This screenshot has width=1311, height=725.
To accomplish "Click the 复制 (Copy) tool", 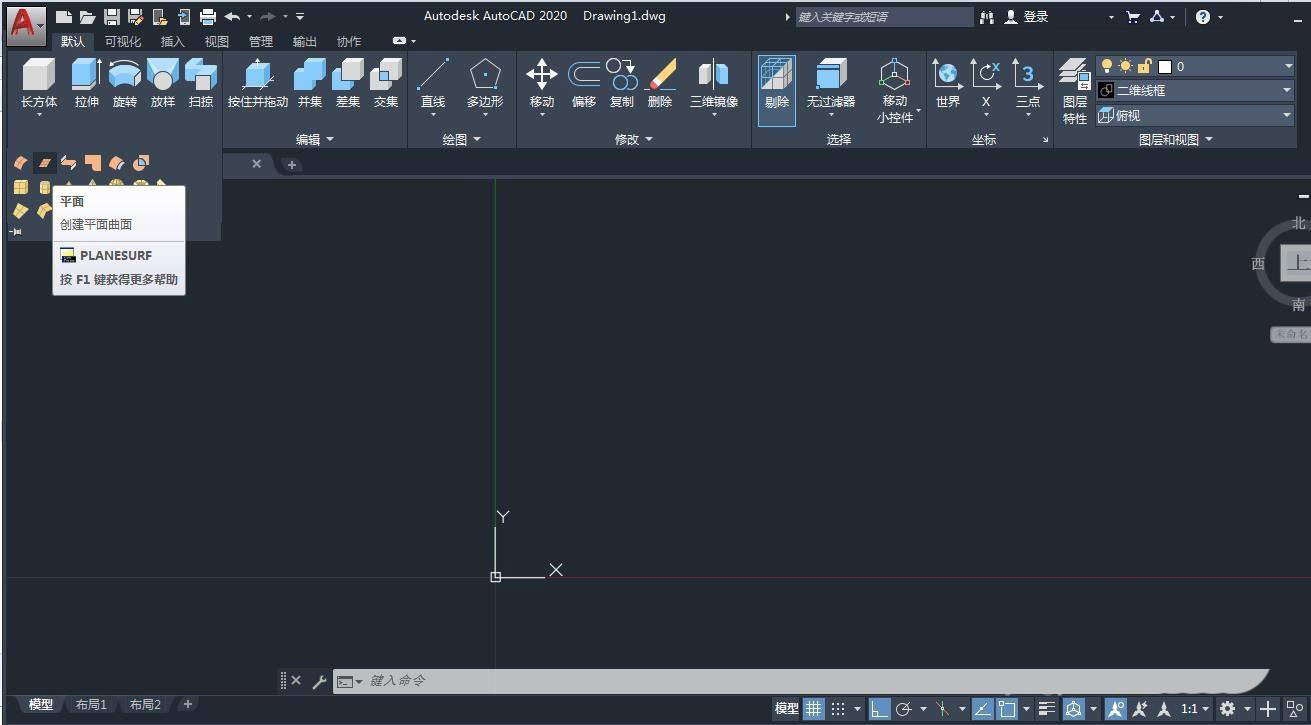I will coord(622,84).
